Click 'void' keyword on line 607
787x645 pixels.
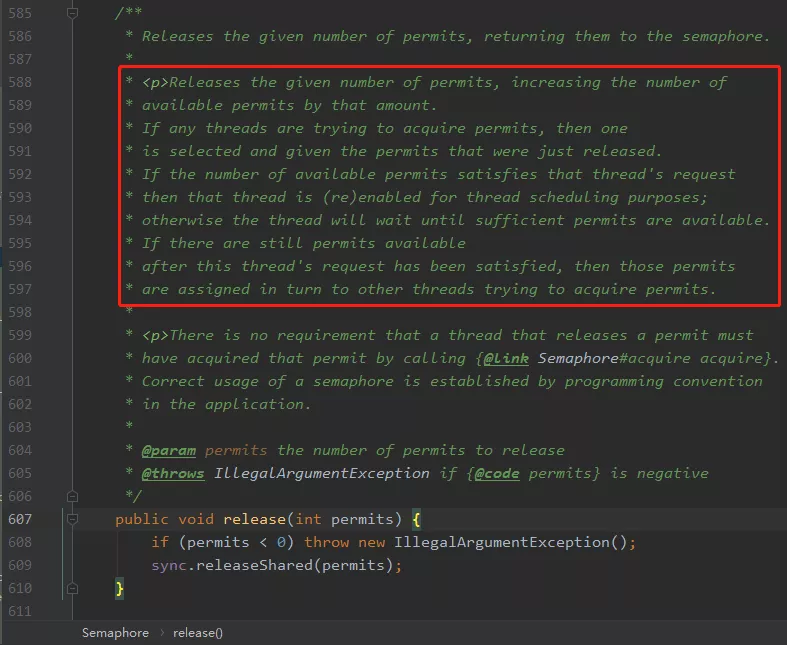click(196, 519)
